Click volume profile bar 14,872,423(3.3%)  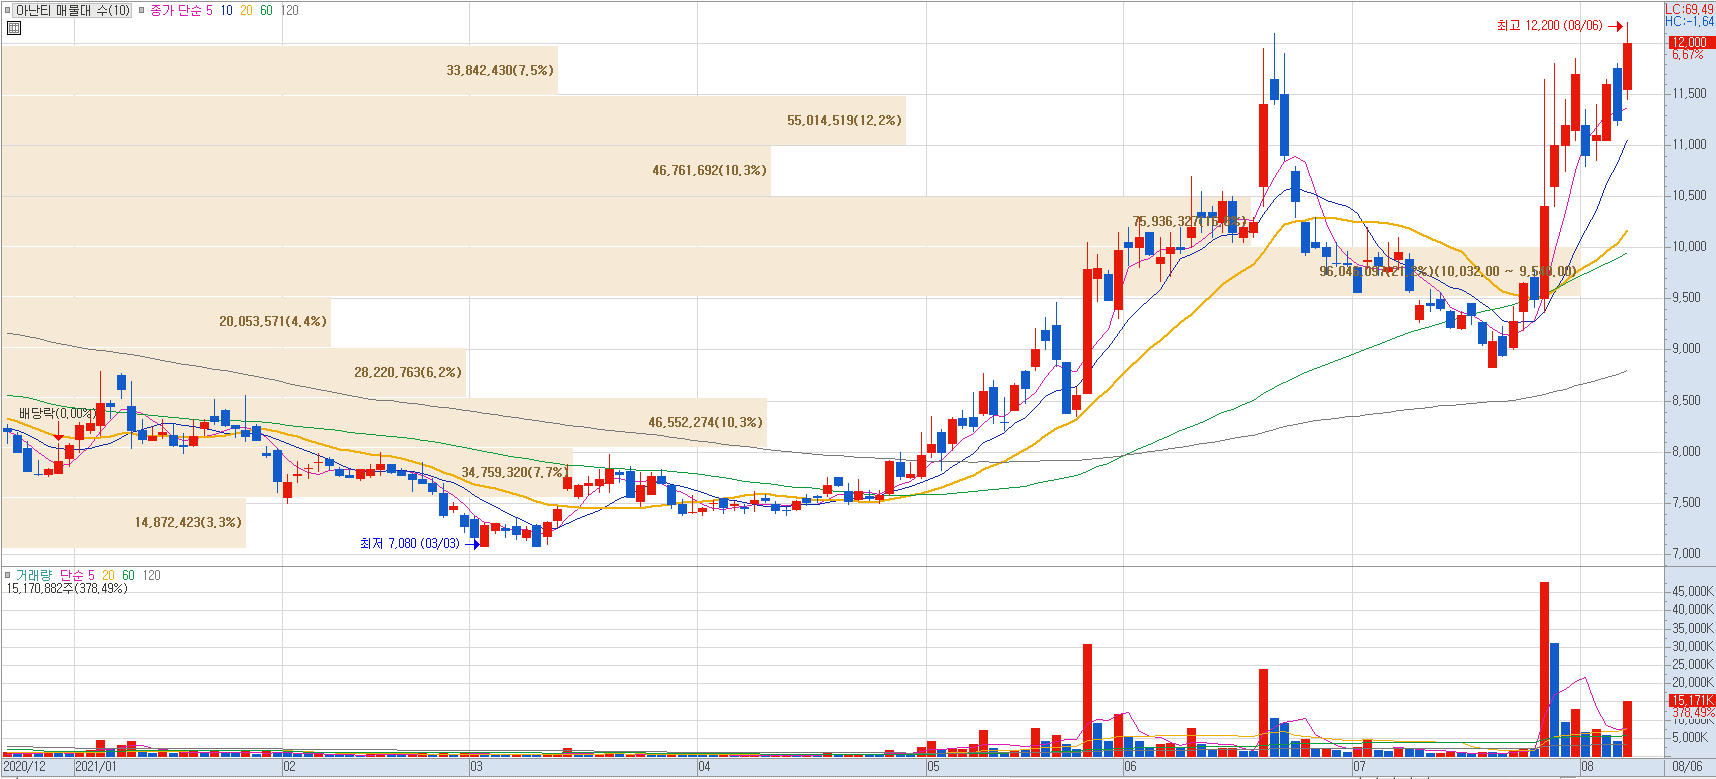[124, 523]
